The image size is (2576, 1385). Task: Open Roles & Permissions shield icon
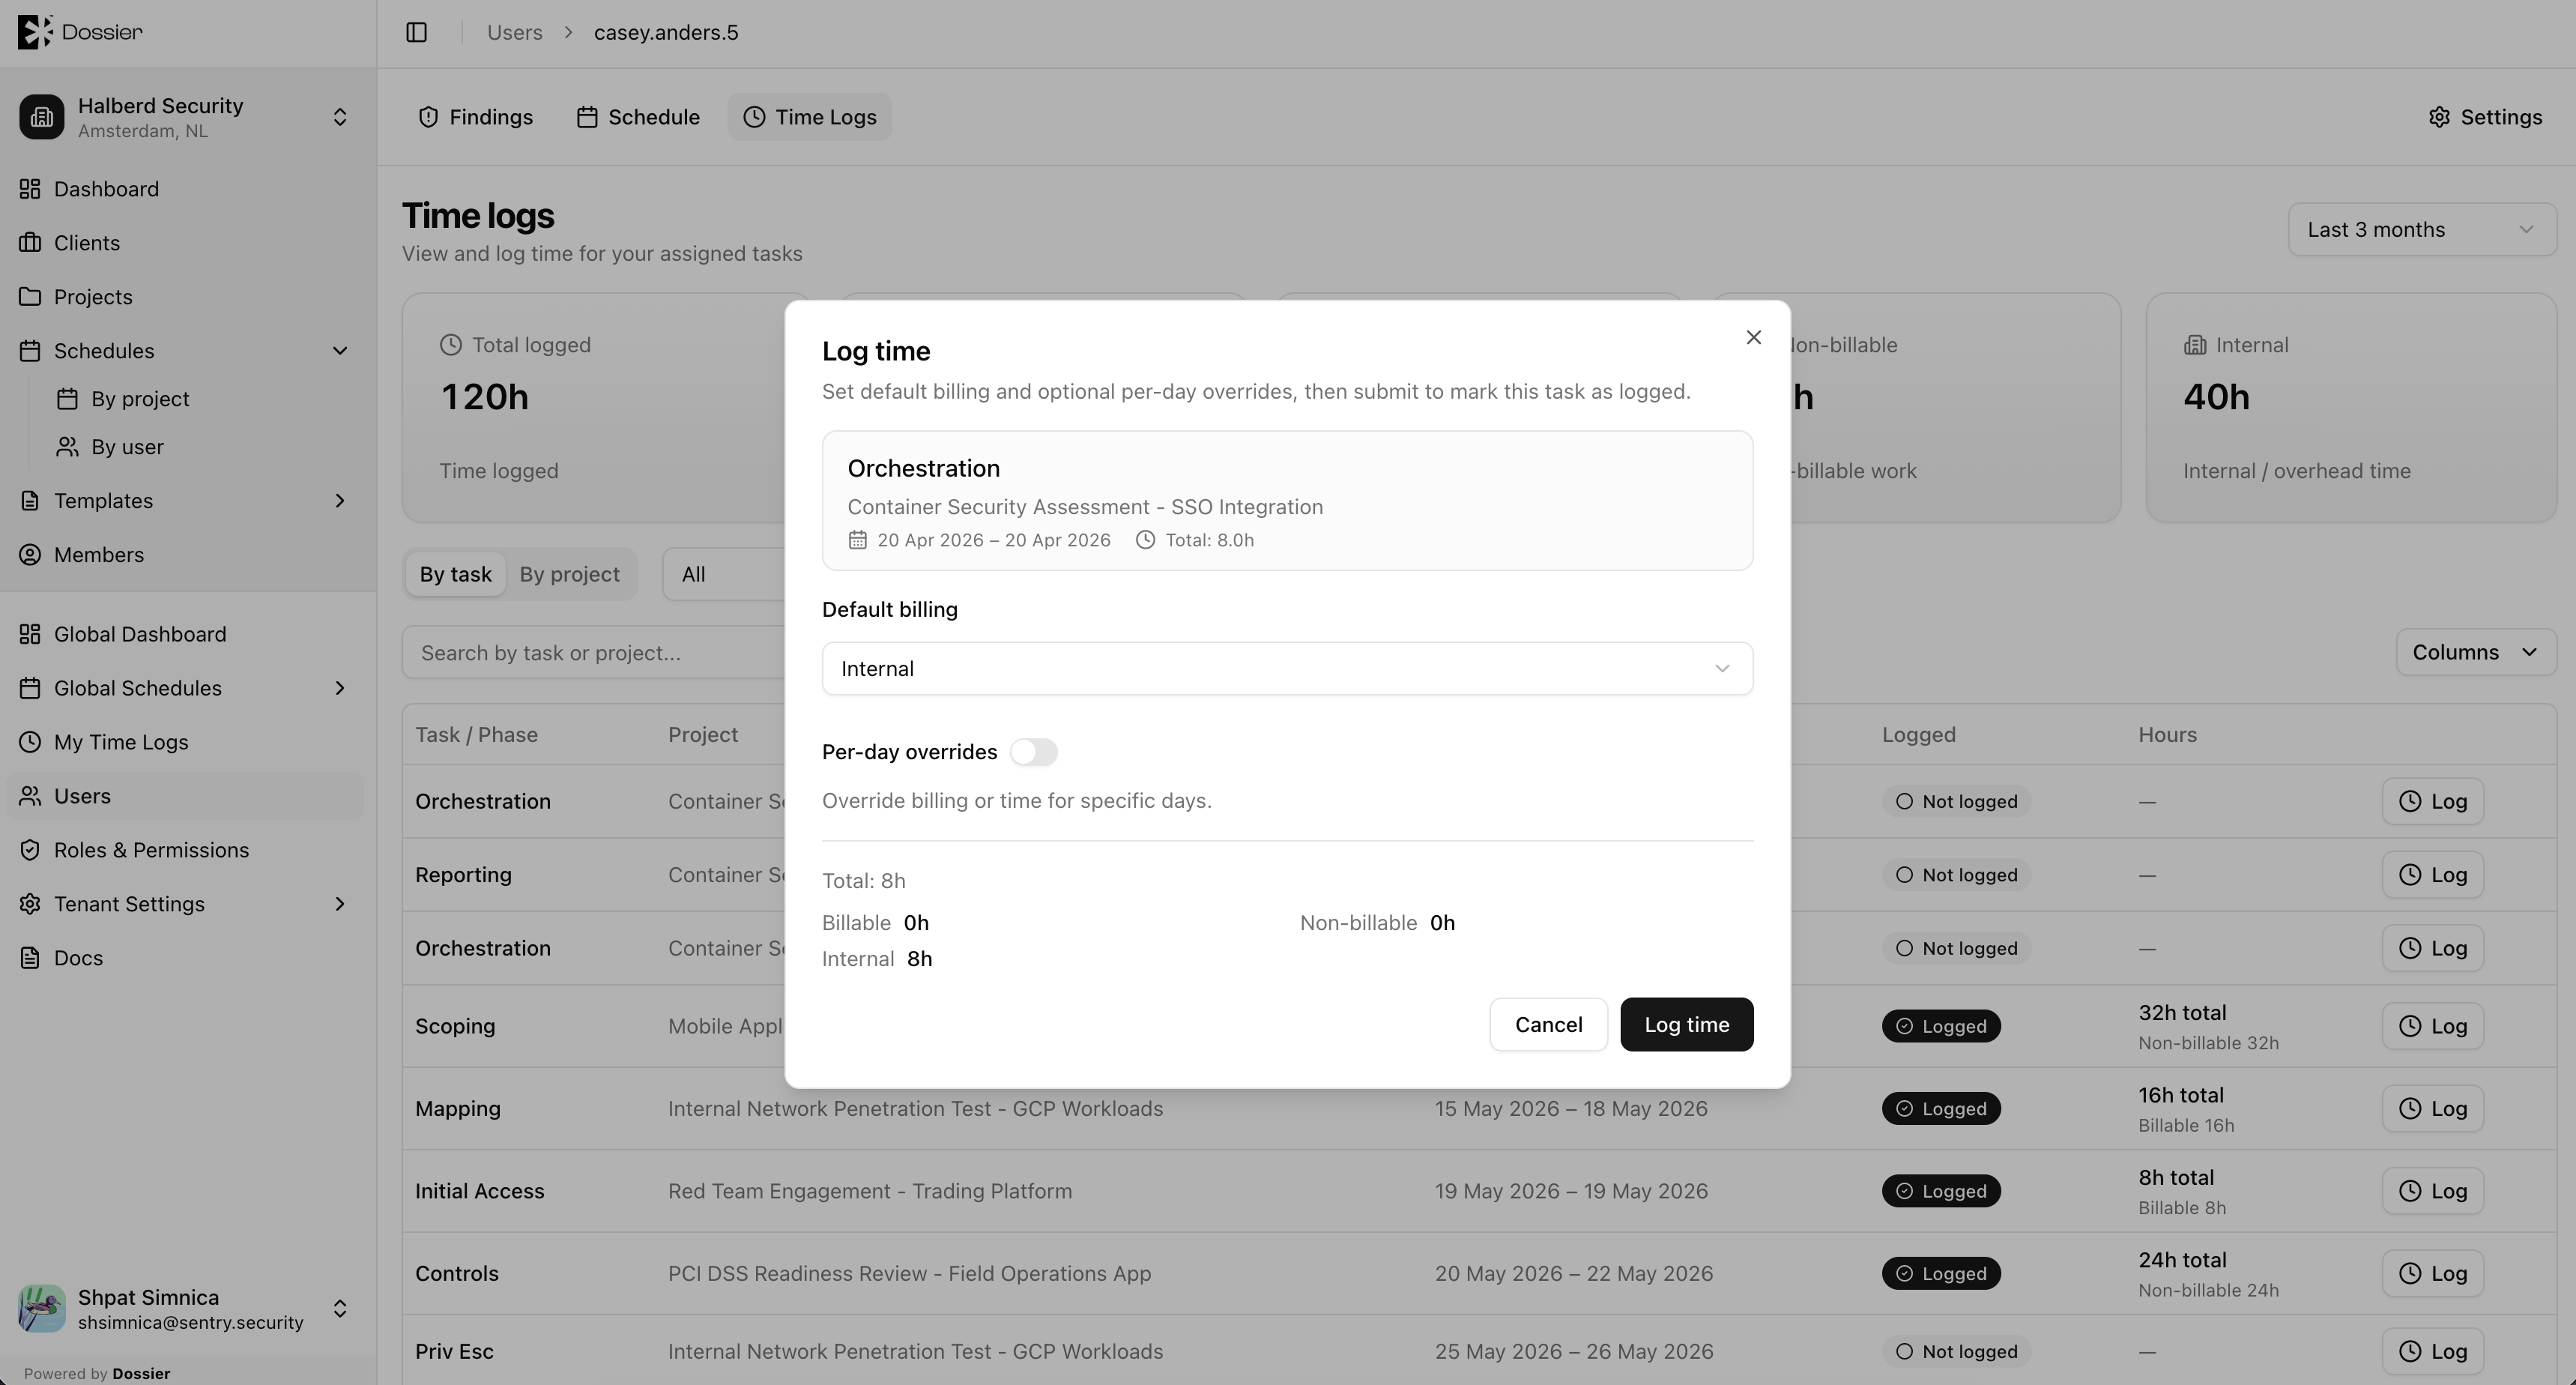tap(30, 850)
